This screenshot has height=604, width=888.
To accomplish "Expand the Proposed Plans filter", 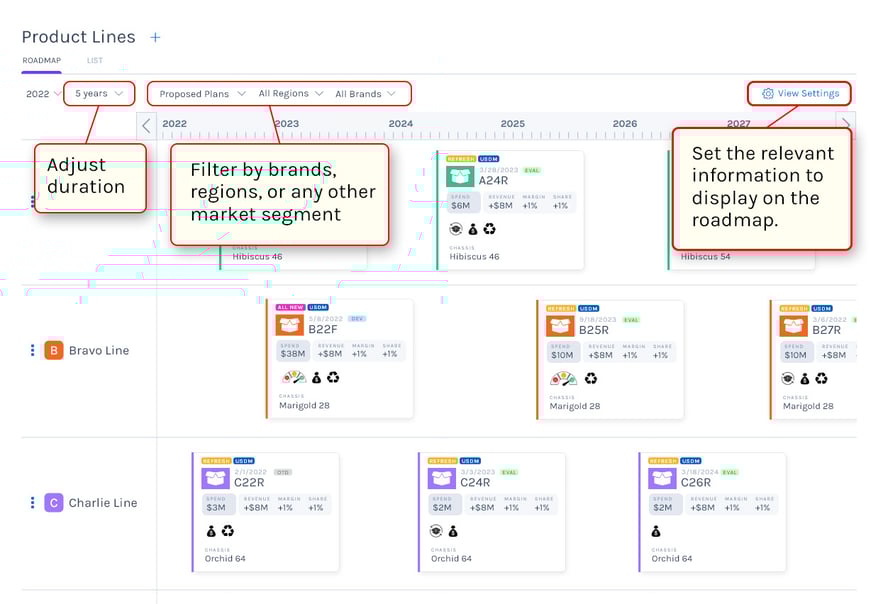I will pyautogui.click(x=202, y=94).
